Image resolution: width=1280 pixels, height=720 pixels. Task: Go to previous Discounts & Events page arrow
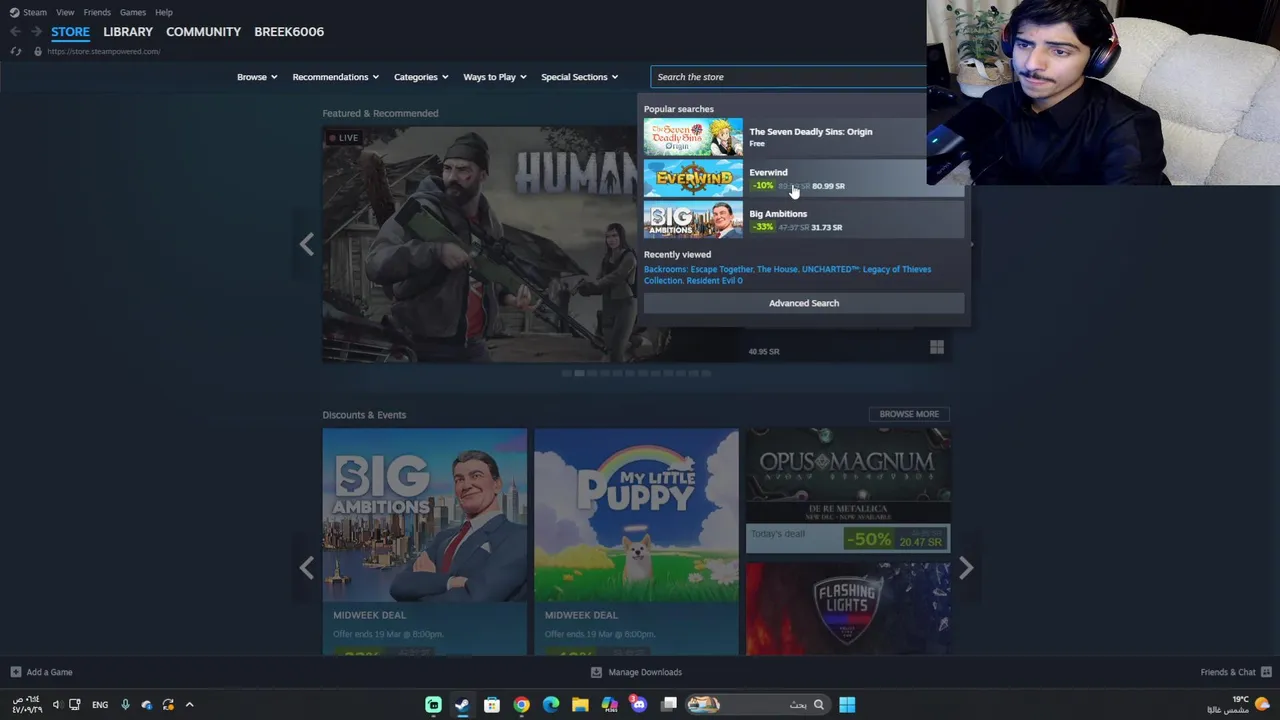pyautogui.click(x=307, y=568)
